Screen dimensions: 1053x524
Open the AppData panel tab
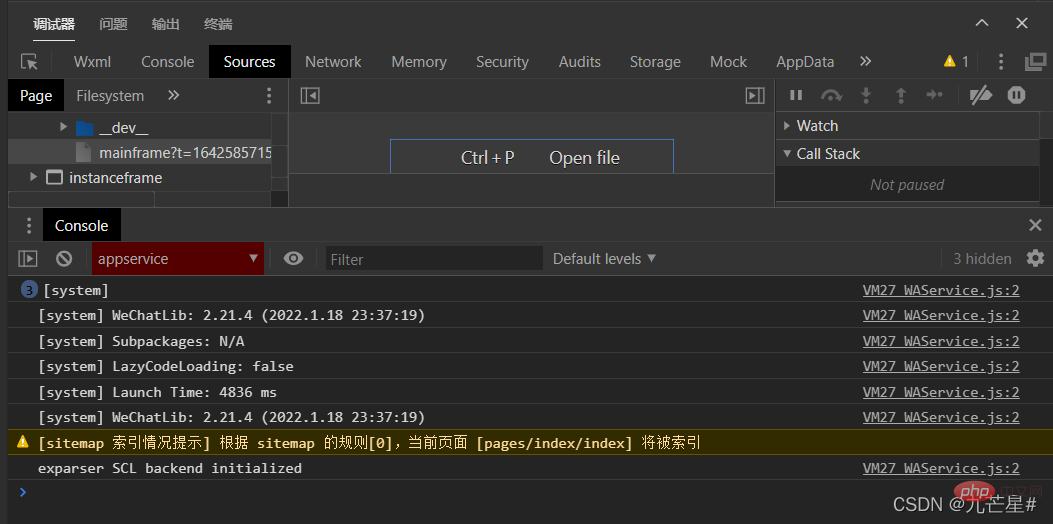(805, 62)
